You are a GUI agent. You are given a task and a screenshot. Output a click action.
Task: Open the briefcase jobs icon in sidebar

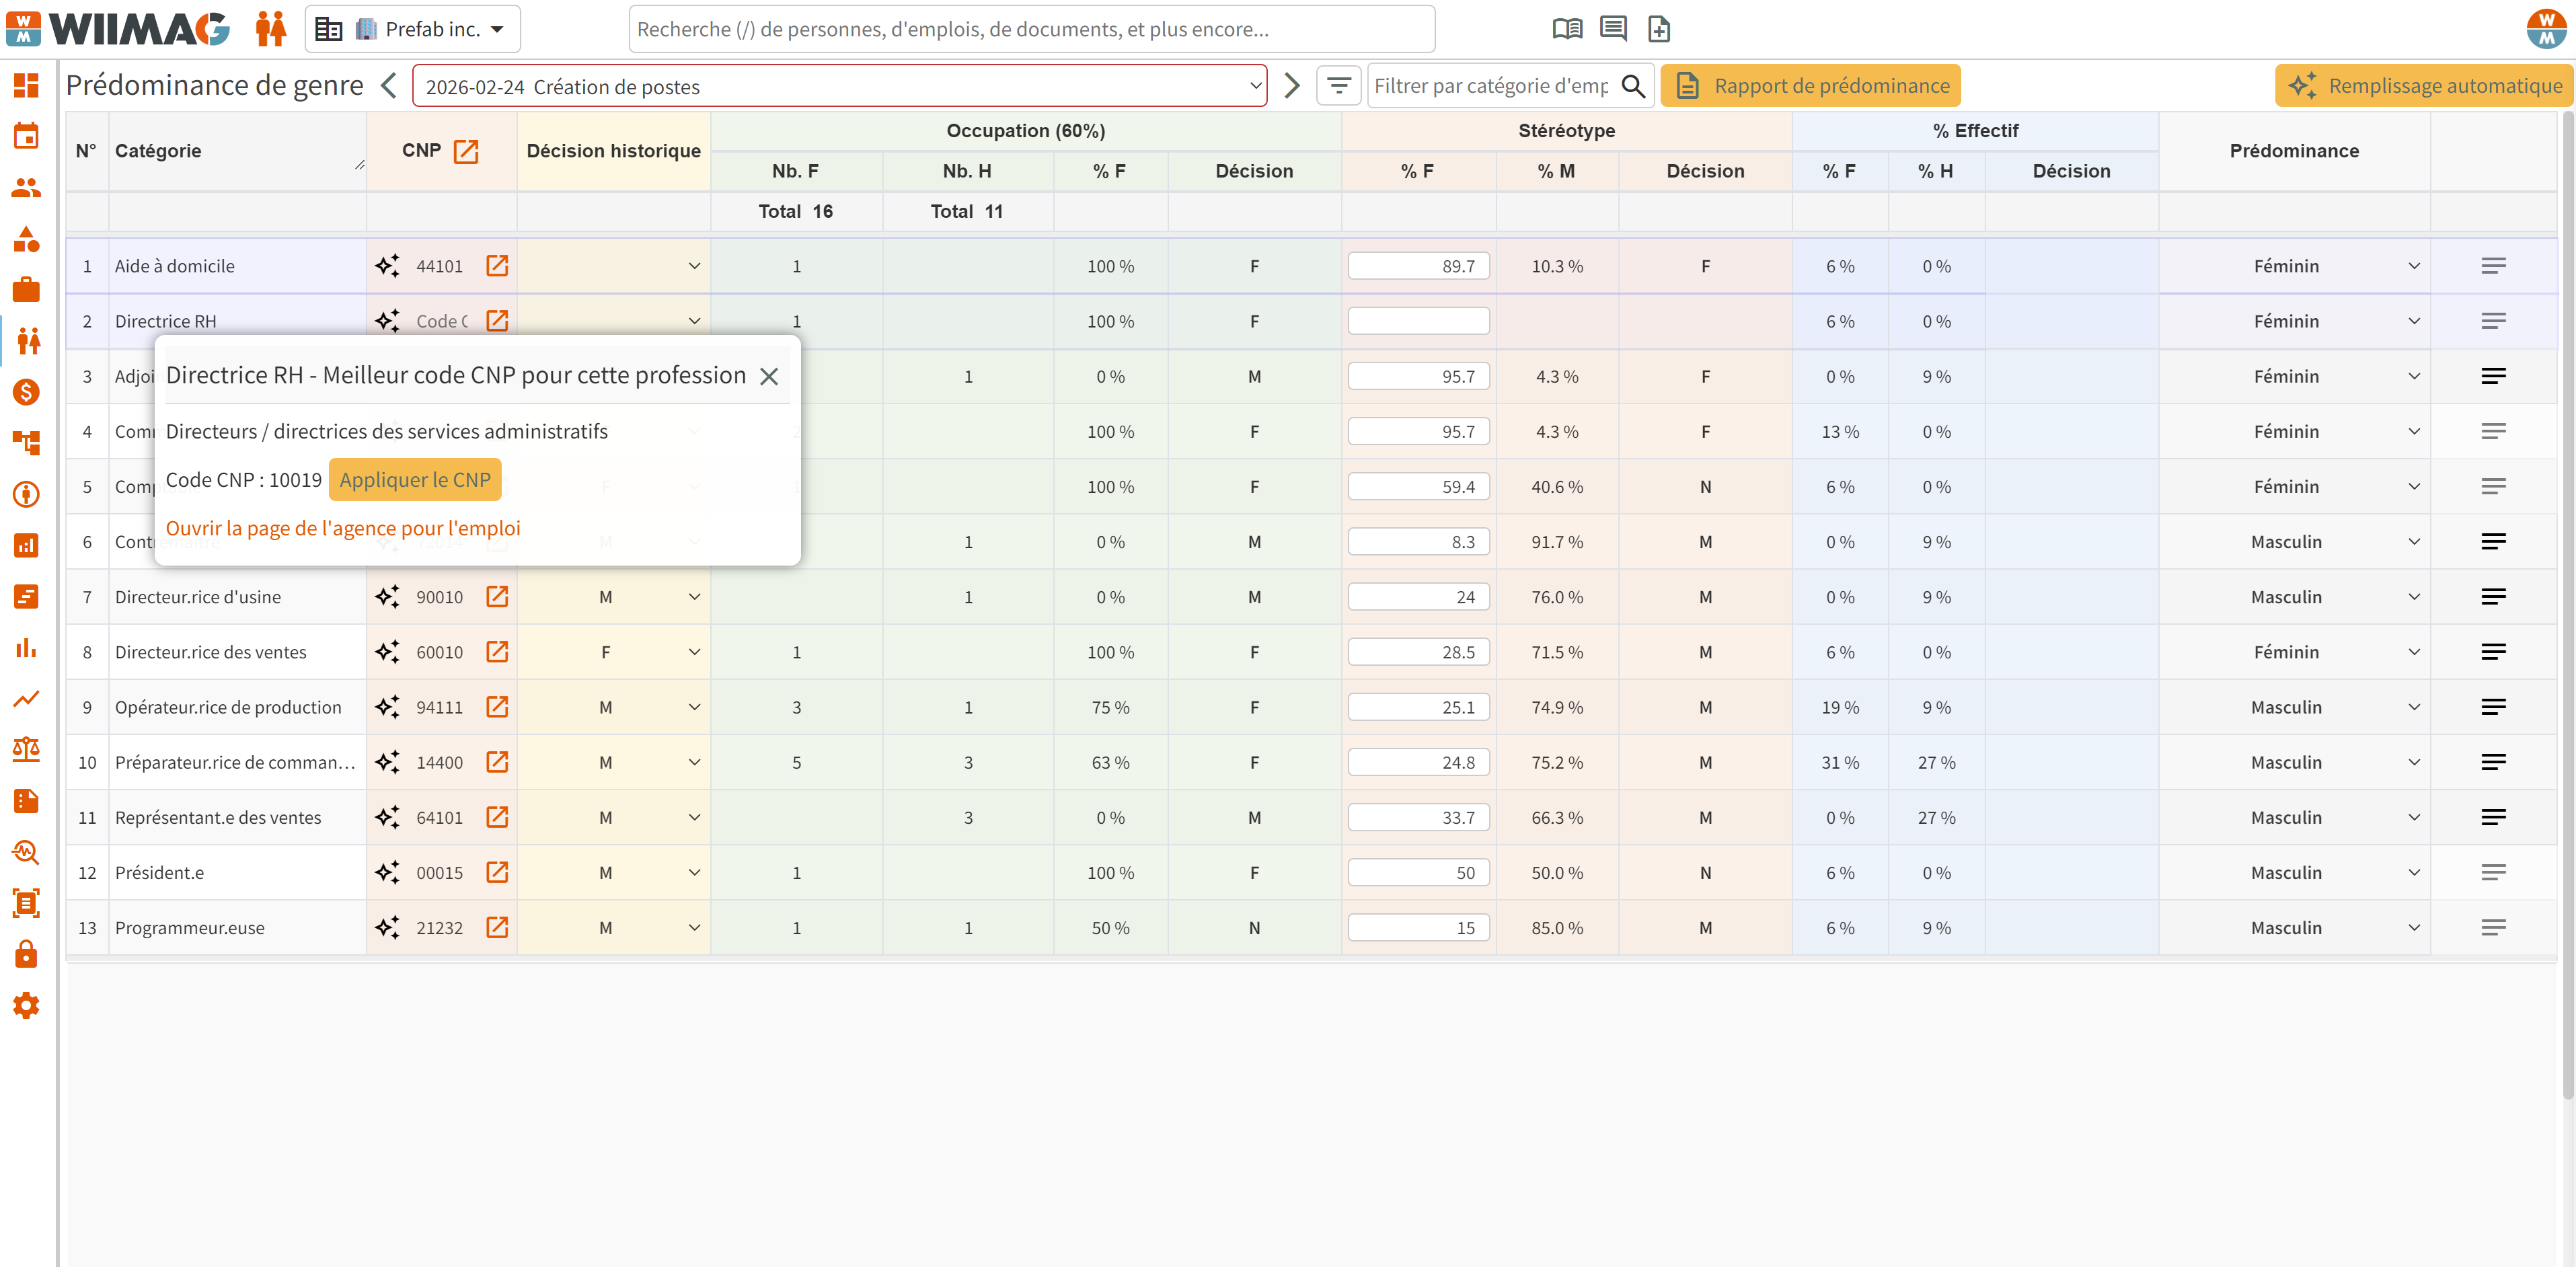click(26, 290)
